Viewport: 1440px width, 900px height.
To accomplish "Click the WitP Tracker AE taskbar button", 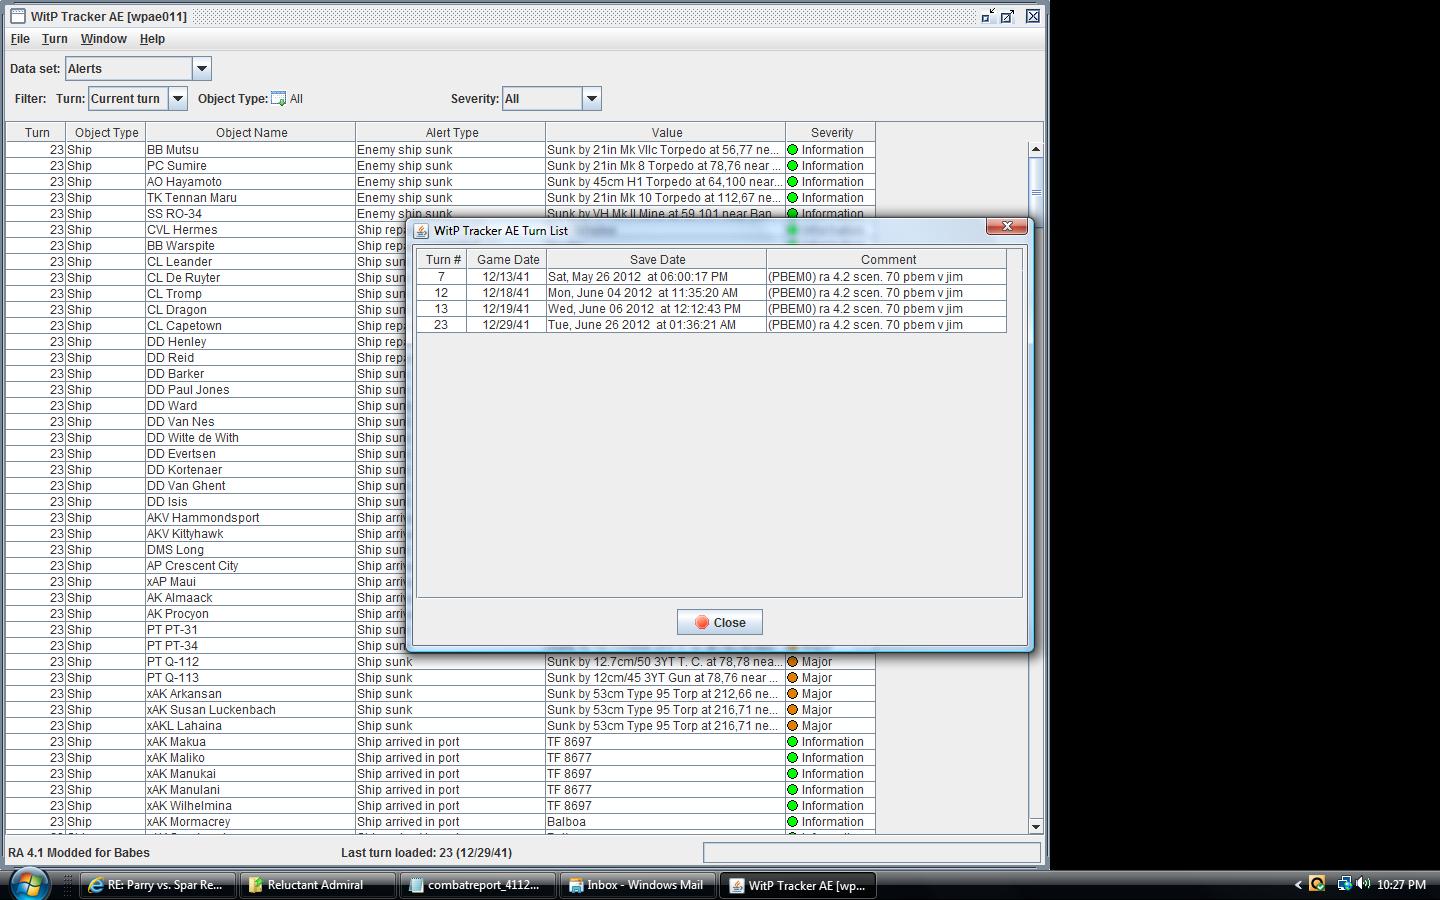I will 798,885.
